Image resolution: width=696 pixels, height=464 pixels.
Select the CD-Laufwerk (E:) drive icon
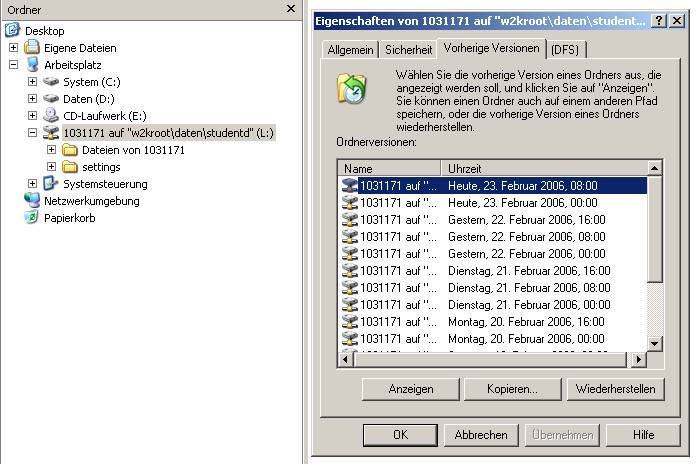pos(51,116)
